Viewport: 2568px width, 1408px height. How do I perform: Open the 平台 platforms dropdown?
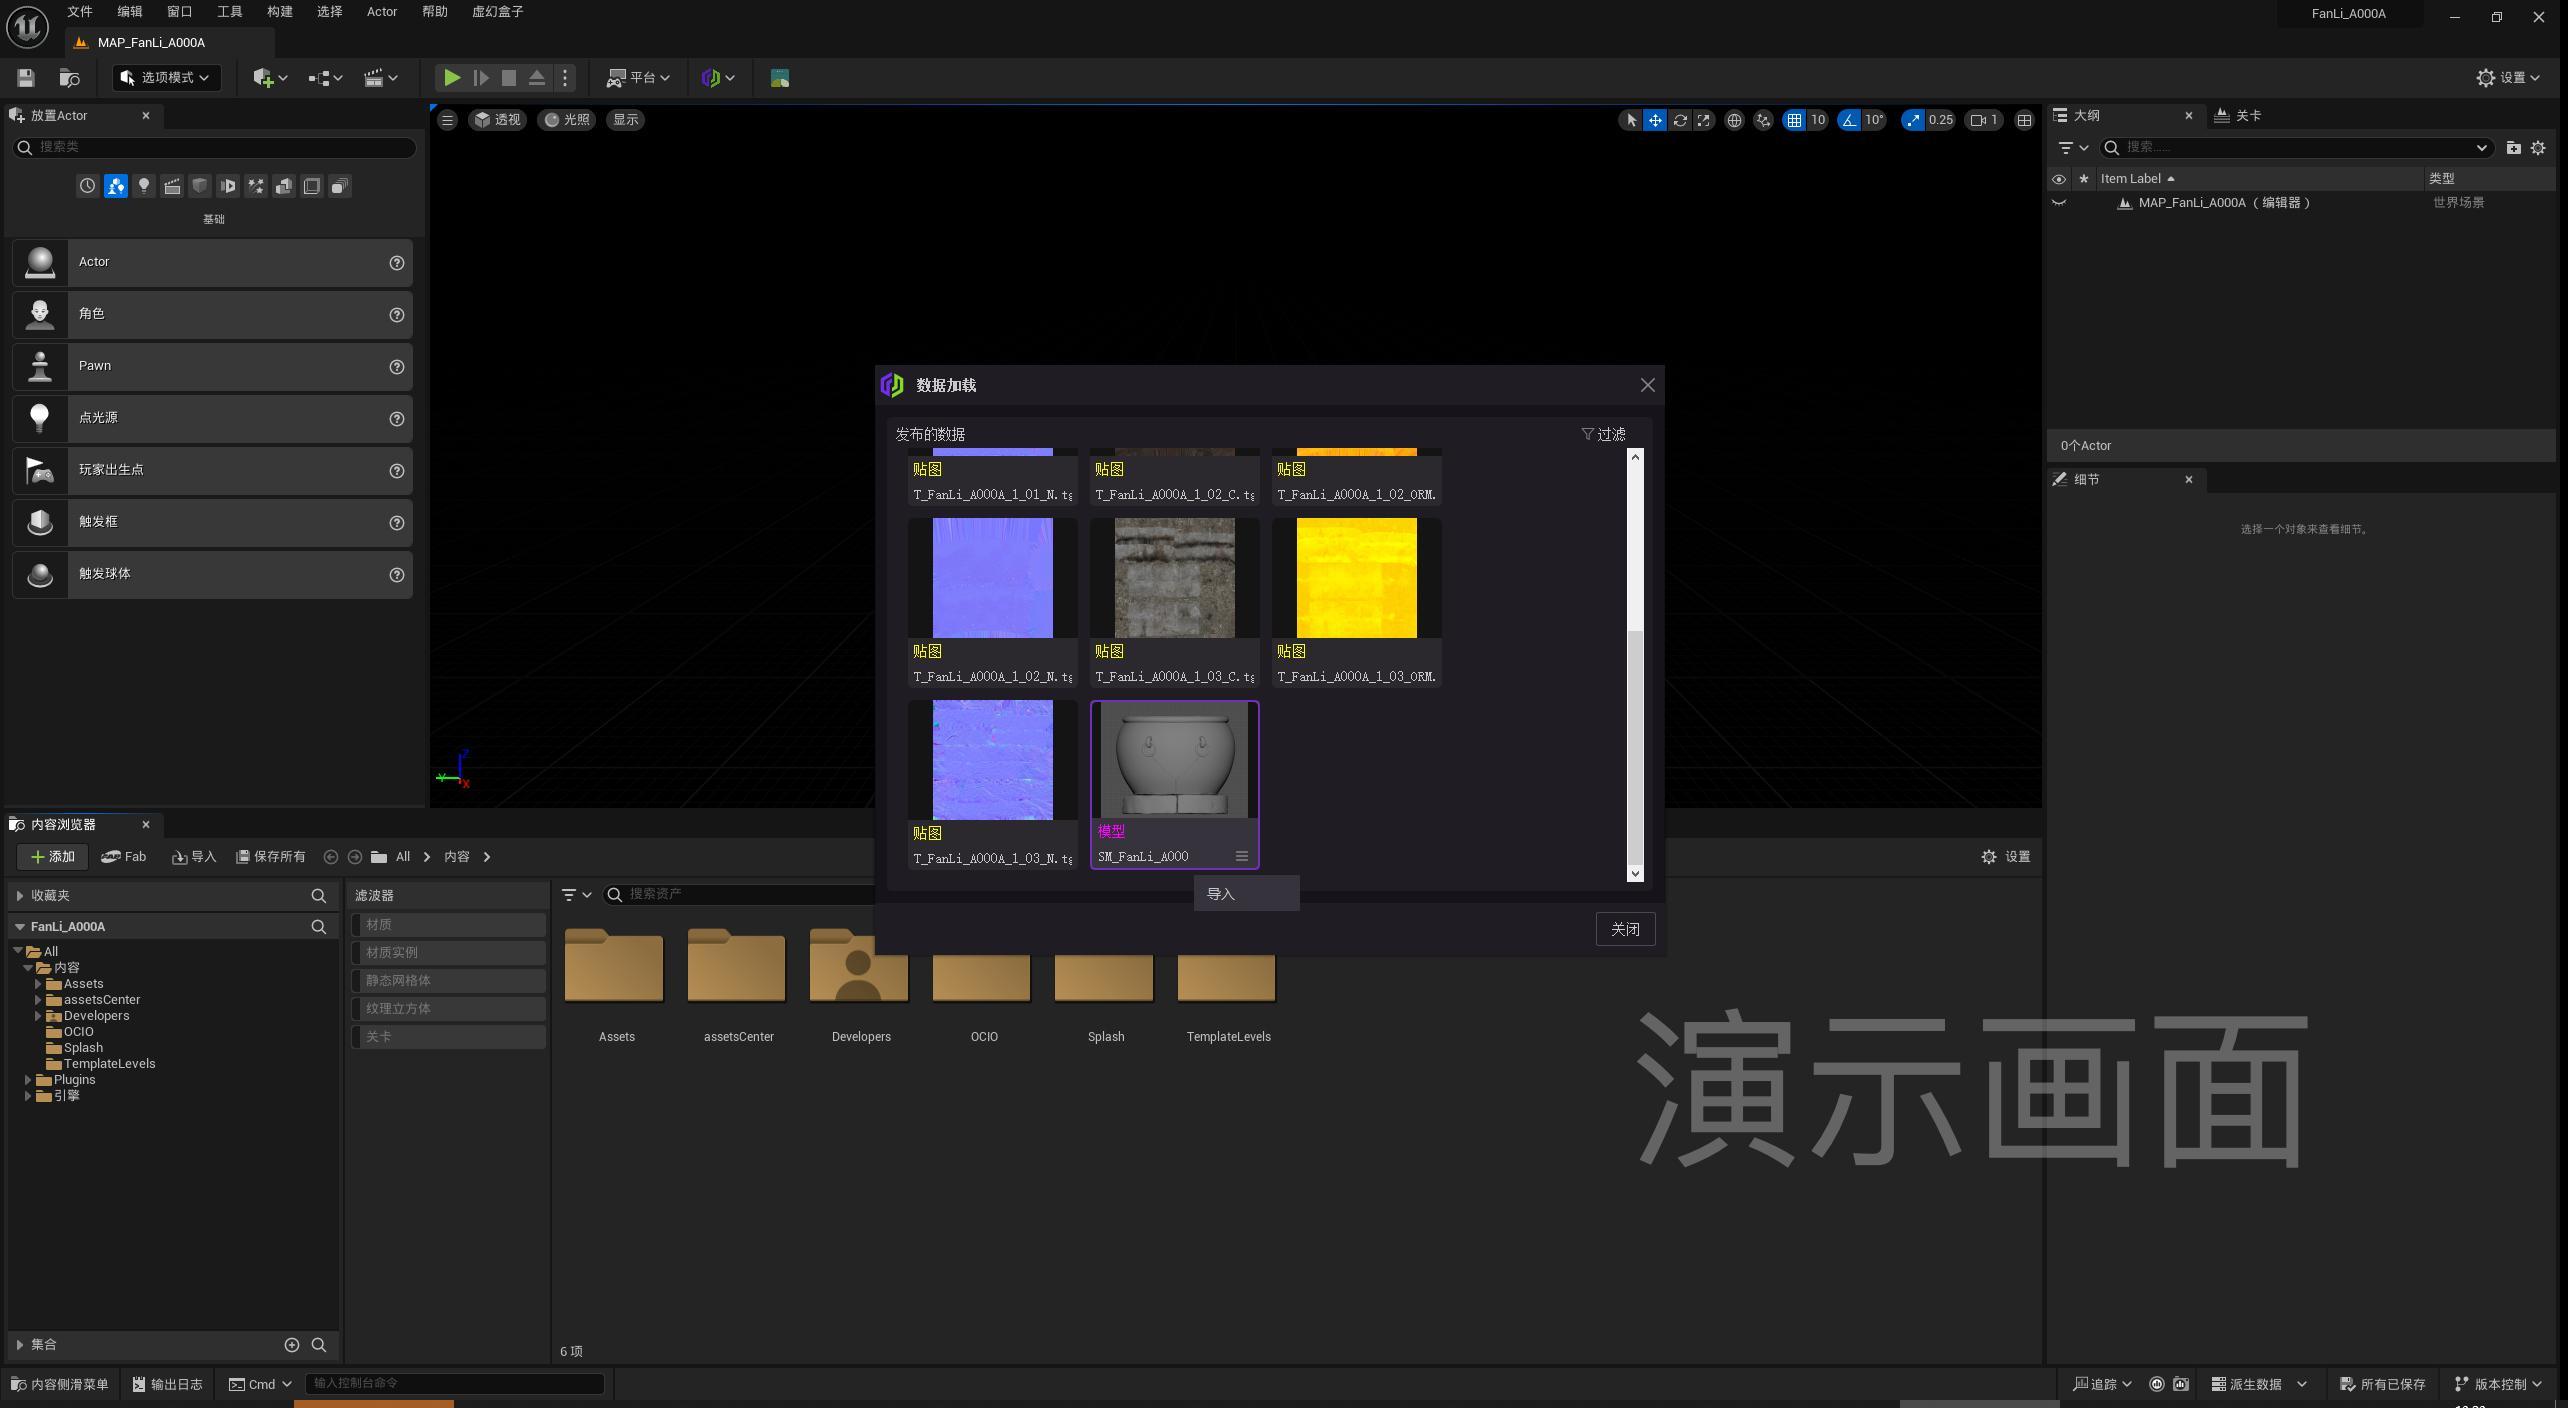point(638,78)
